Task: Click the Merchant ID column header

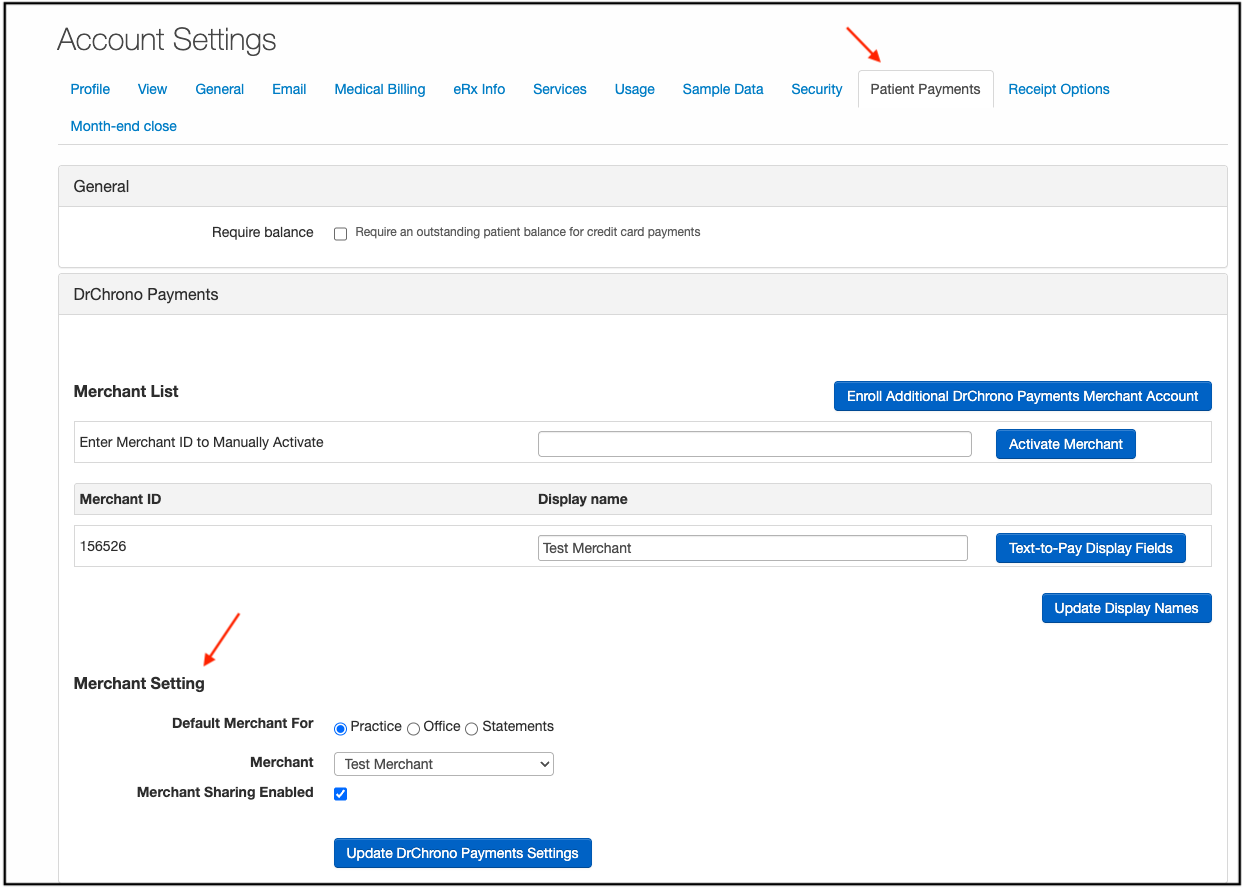Action: pos(120,499)
